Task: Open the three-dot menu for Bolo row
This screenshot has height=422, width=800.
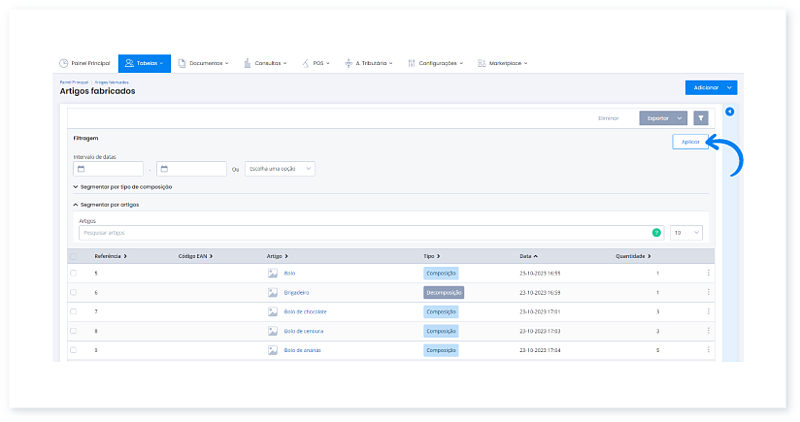Action: point(708,273)
